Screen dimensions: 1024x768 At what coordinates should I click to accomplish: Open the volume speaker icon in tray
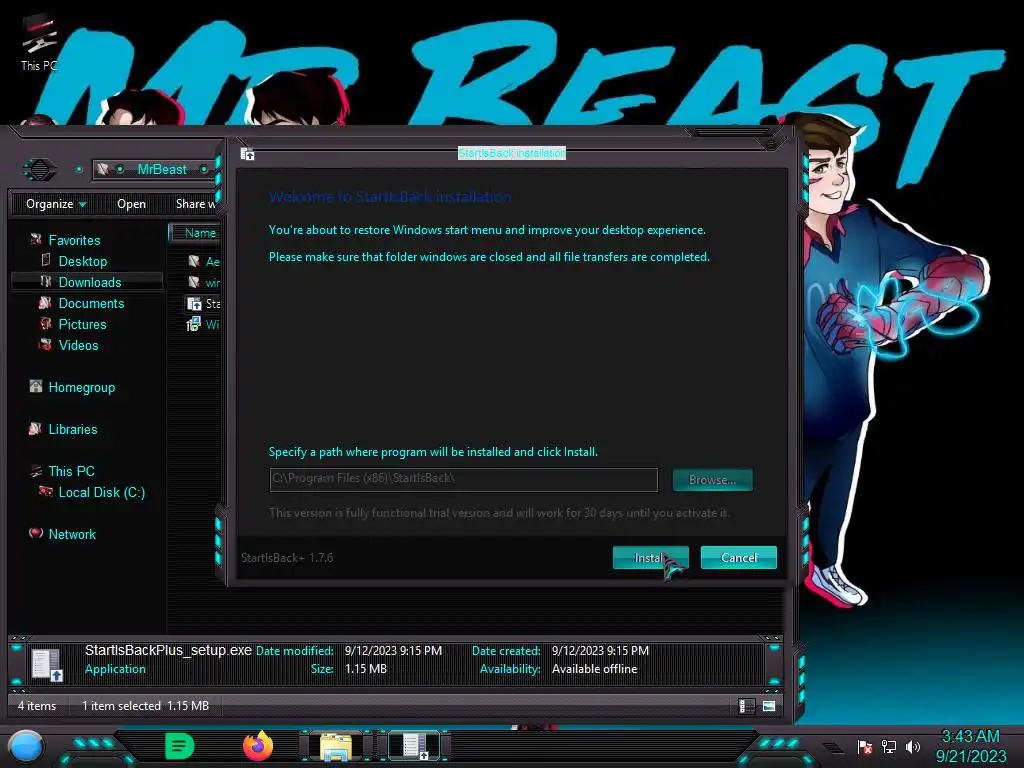click(913, 747)
